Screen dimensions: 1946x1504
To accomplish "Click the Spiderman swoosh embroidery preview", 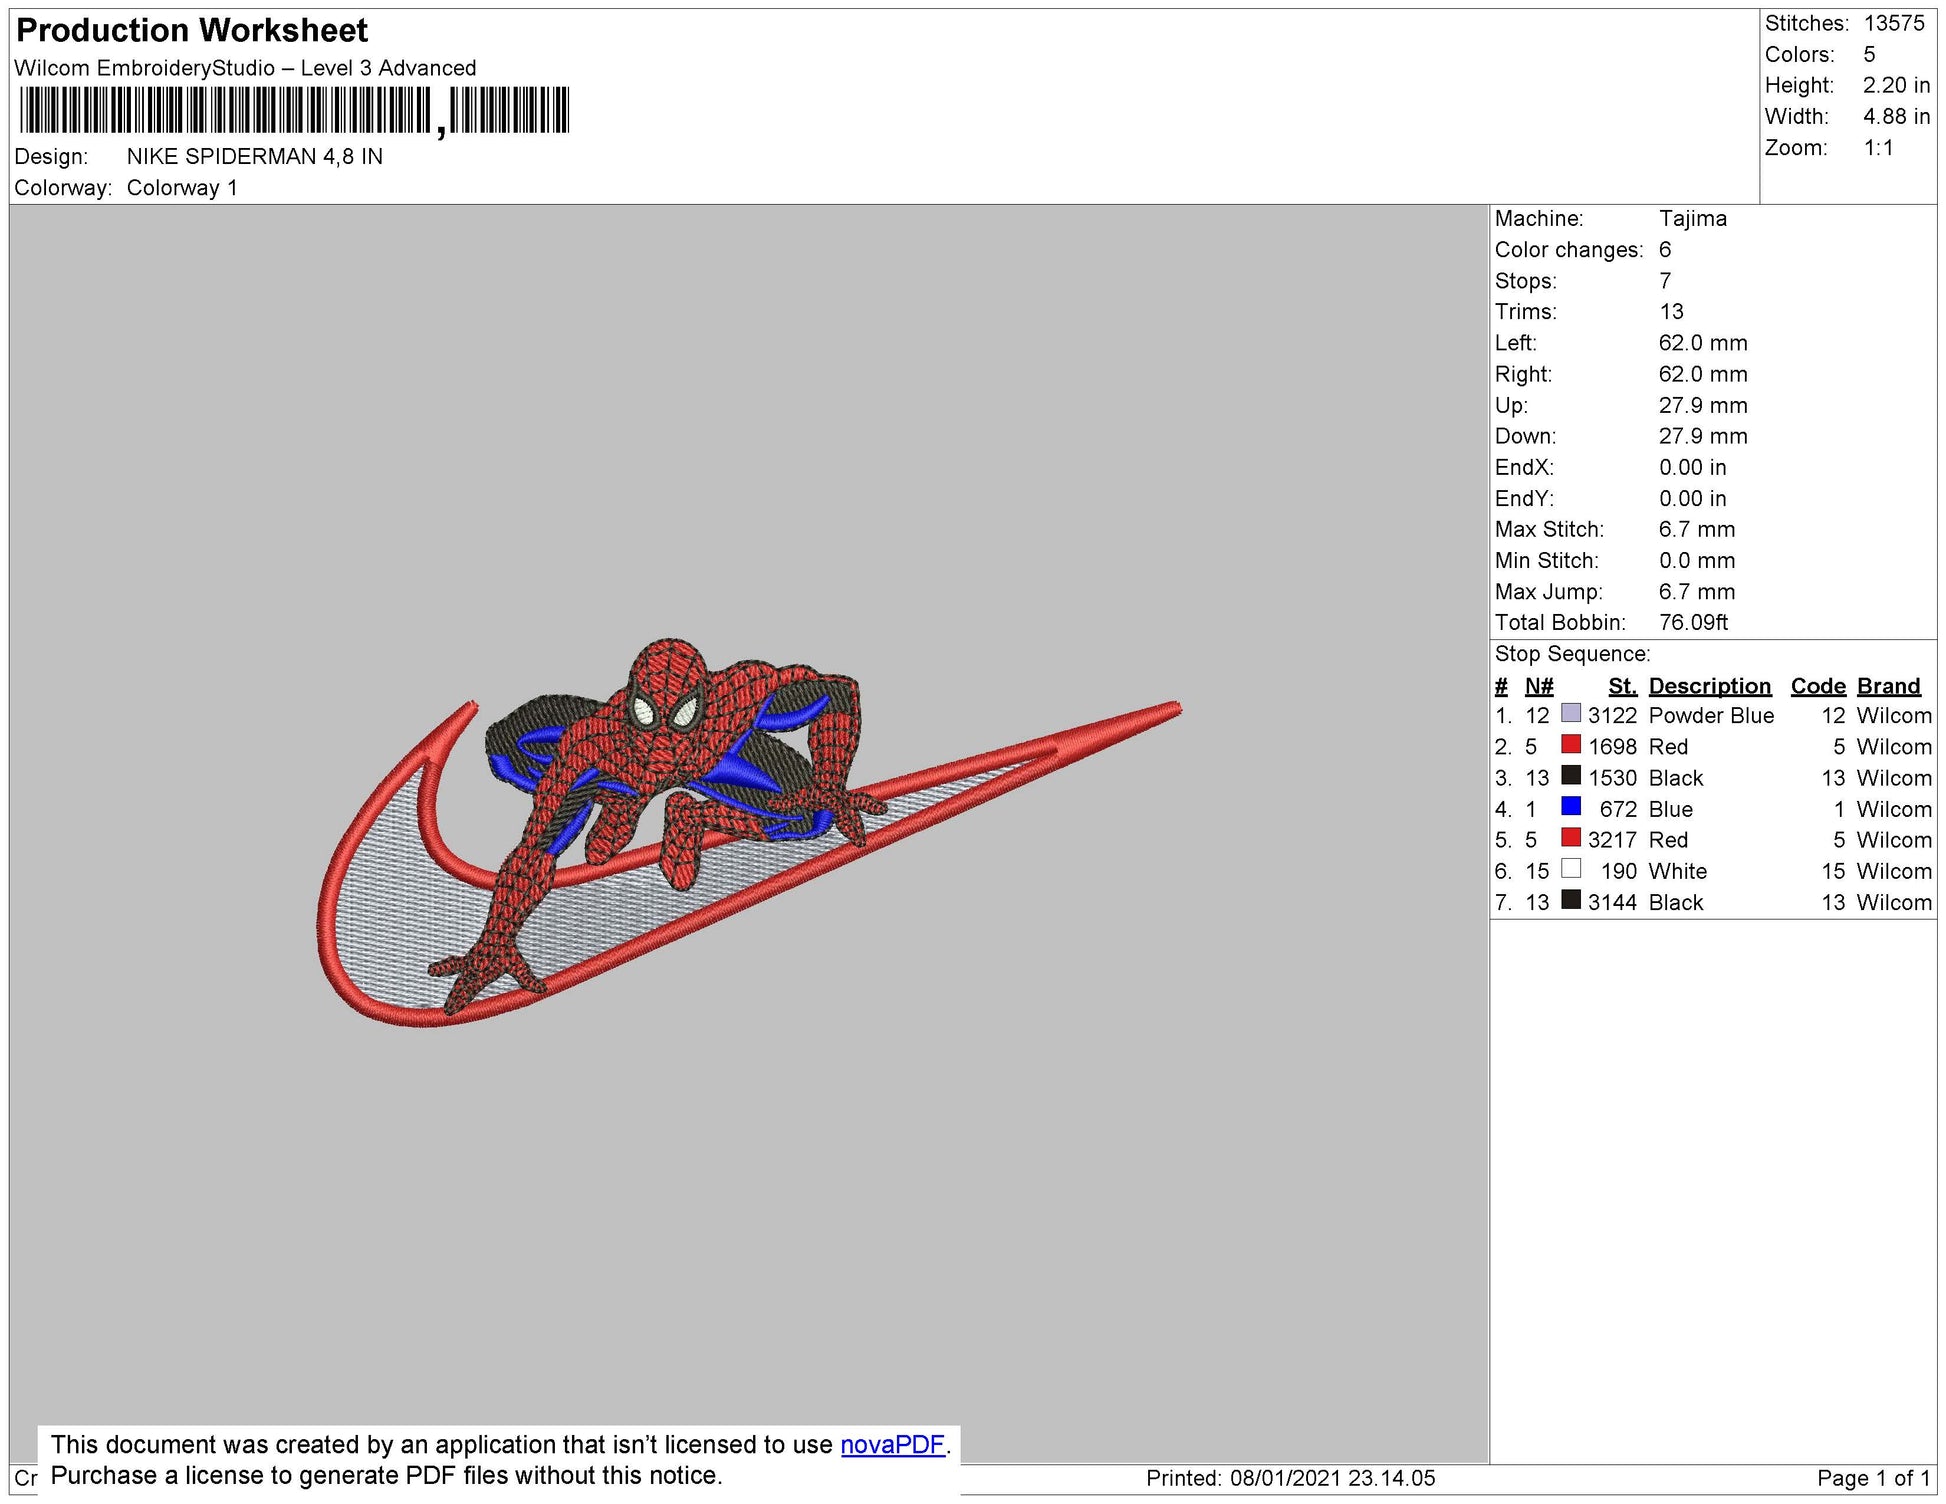I will coord(750,832).
